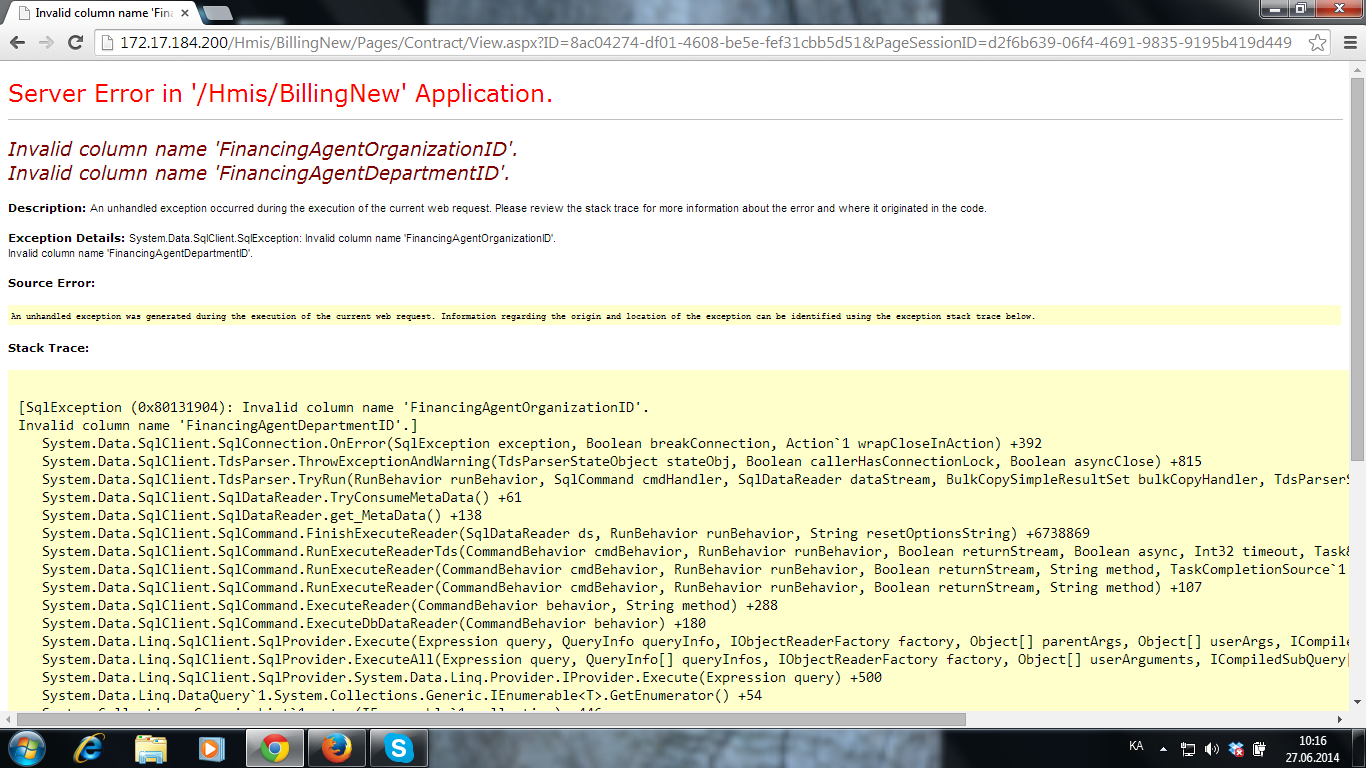
Task: Open the Chrome hamburger menu
Action: [x=1348, y=43]
